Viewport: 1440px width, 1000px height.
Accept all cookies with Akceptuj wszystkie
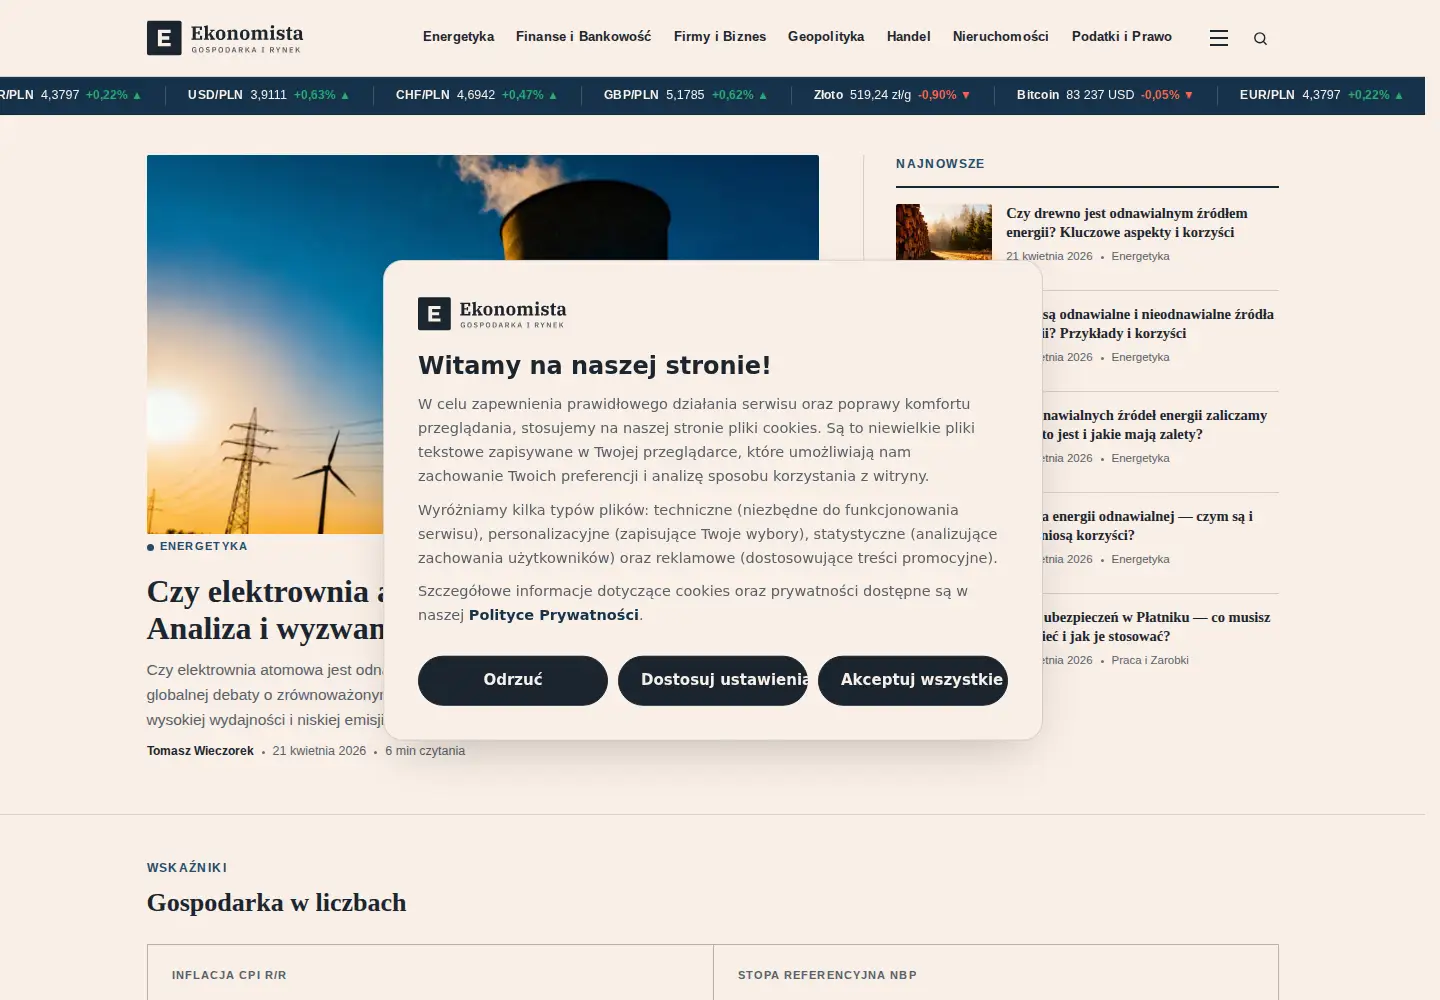(x=913, y=680)
